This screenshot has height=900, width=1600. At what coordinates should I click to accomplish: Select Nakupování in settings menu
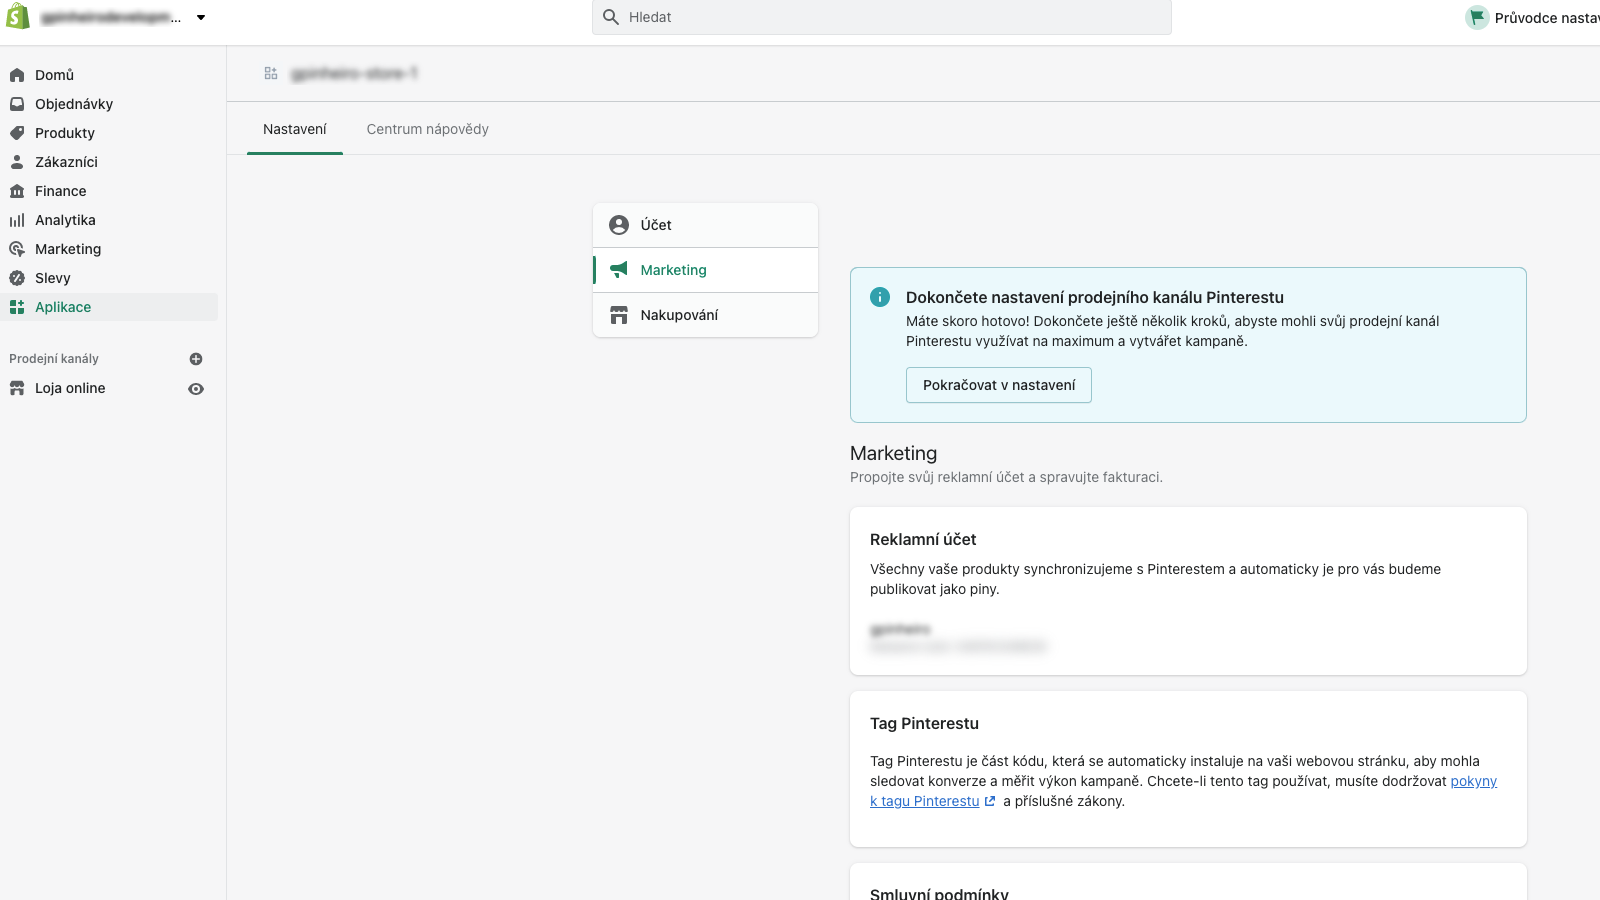click(x=705, y=315)
